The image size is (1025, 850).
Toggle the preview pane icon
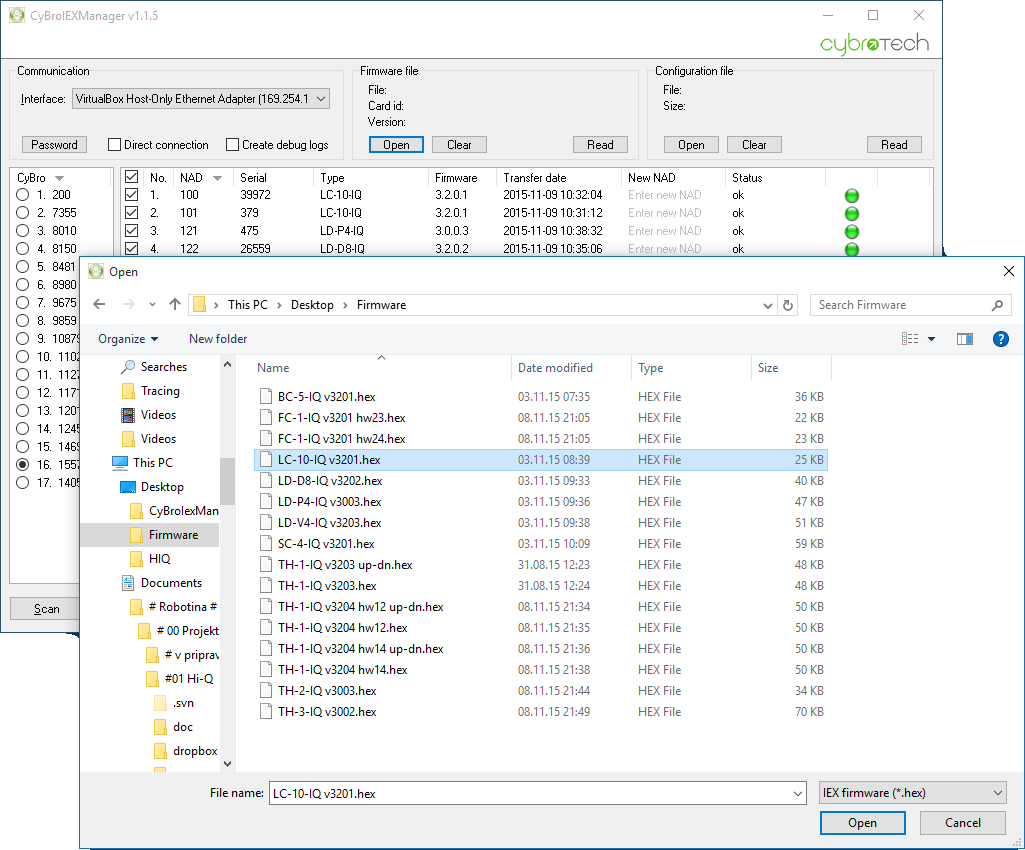point(964,339)
